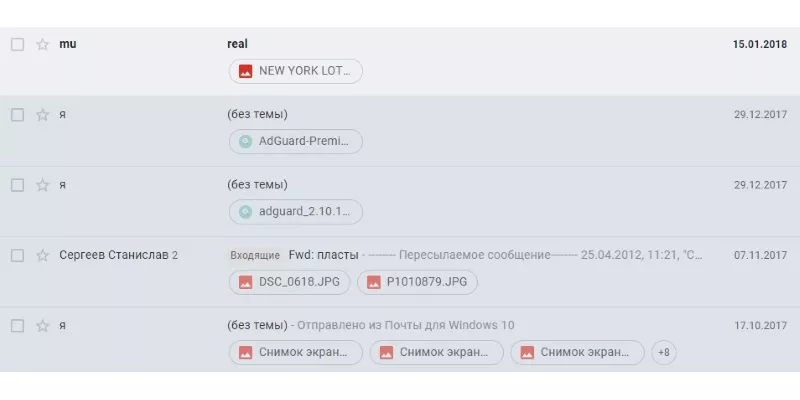Star the 17.10.2017 email from я

pos(42,325)
